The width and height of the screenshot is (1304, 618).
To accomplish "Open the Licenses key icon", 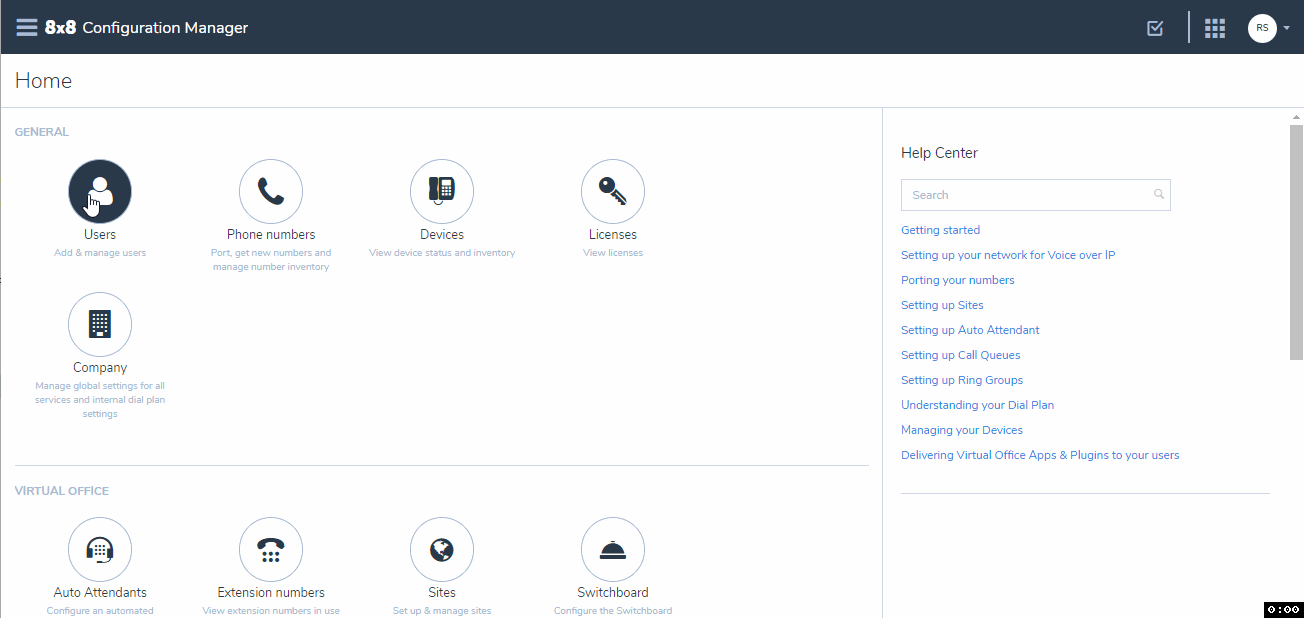I will (613, 191).
